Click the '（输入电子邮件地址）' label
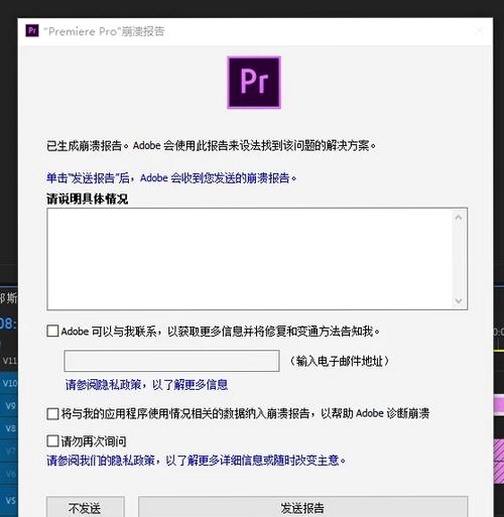The width and height of the screenshot is (504, 517). (339, 361)
